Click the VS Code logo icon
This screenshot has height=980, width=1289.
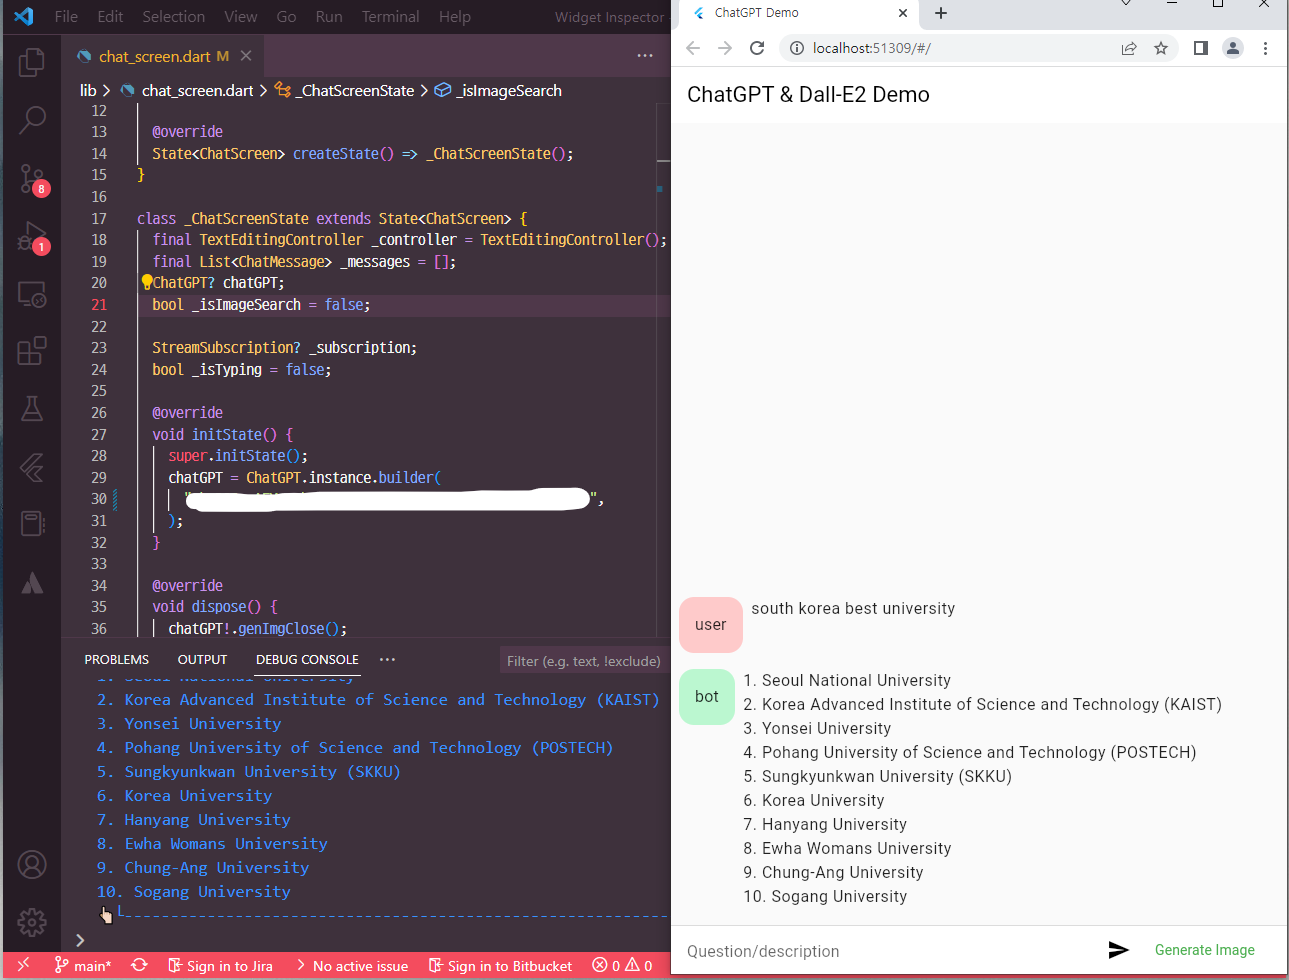24,16
